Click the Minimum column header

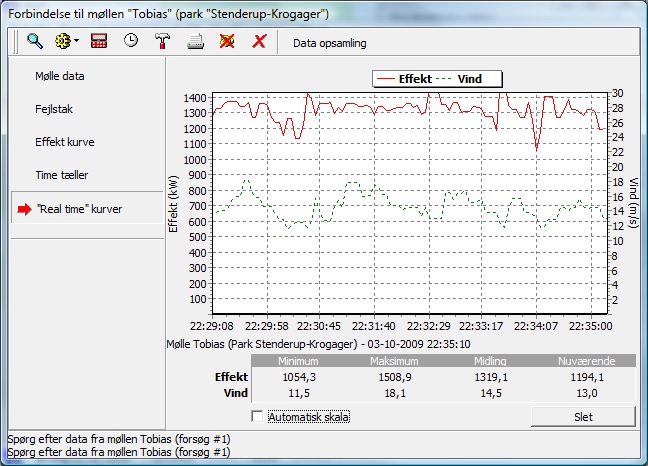point(298,361)
